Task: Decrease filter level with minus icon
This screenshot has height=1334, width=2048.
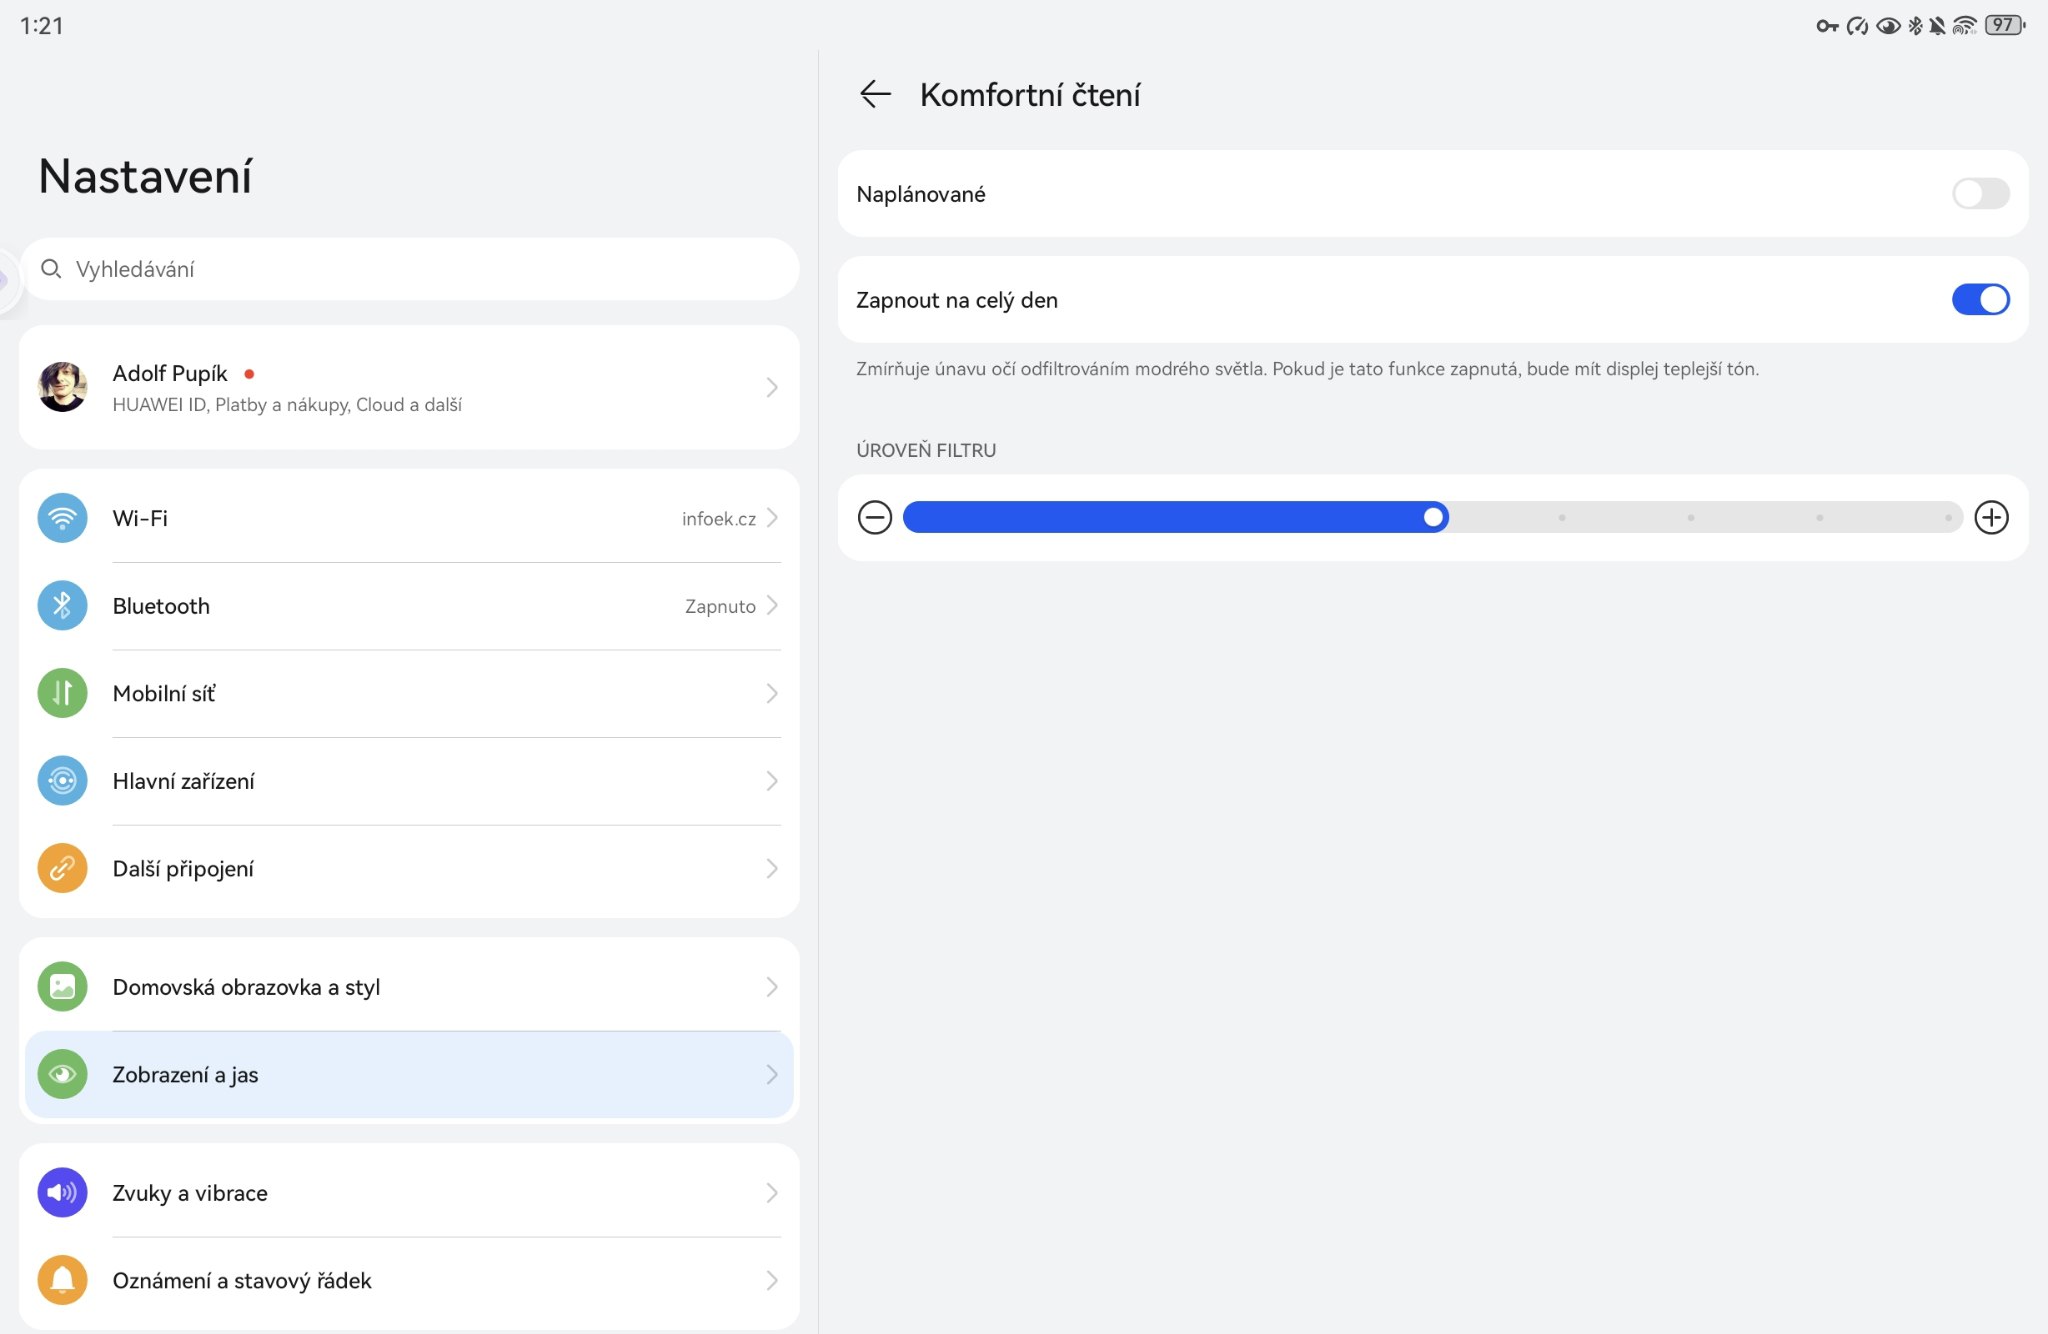Action: 875,517
